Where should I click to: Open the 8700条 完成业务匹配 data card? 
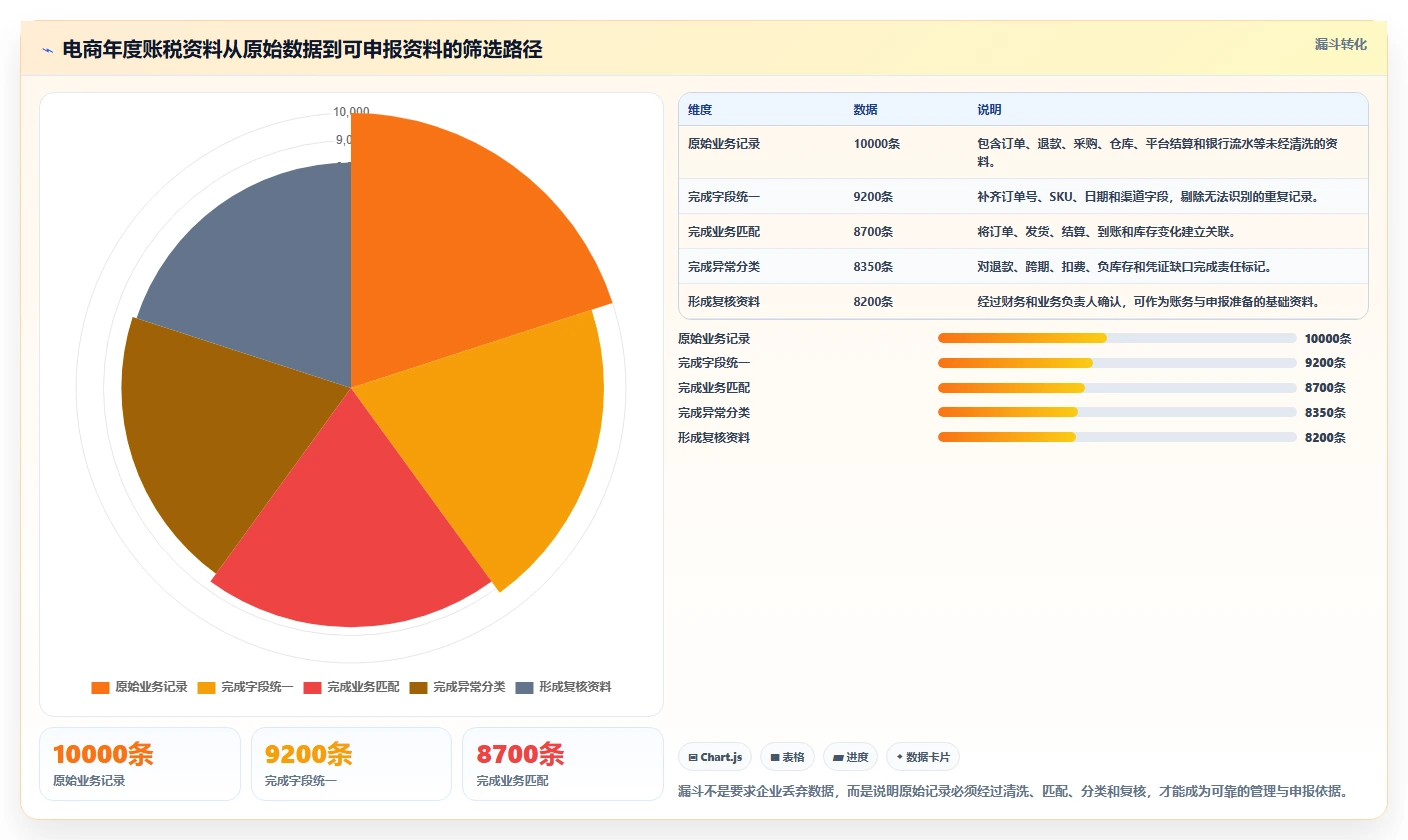[x=563, y=764]
